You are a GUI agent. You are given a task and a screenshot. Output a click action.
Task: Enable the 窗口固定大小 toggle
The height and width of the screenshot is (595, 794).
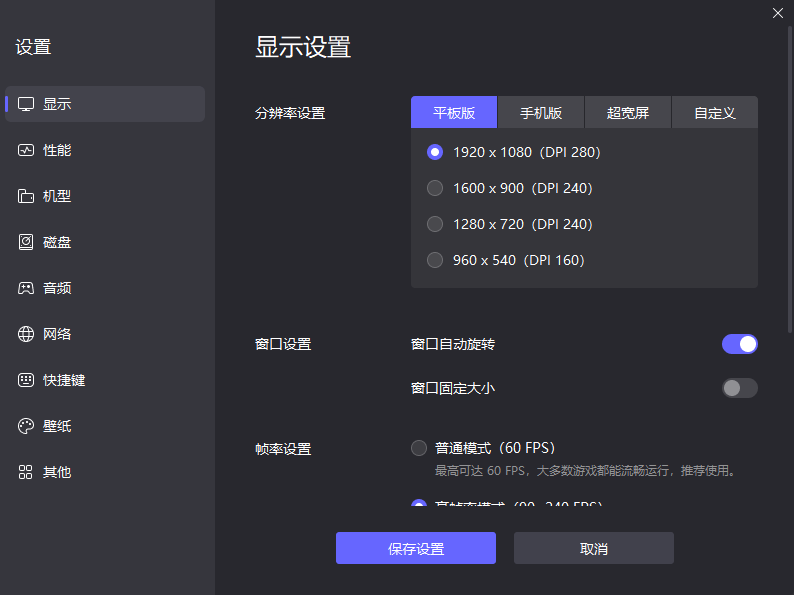click(739, 388)
